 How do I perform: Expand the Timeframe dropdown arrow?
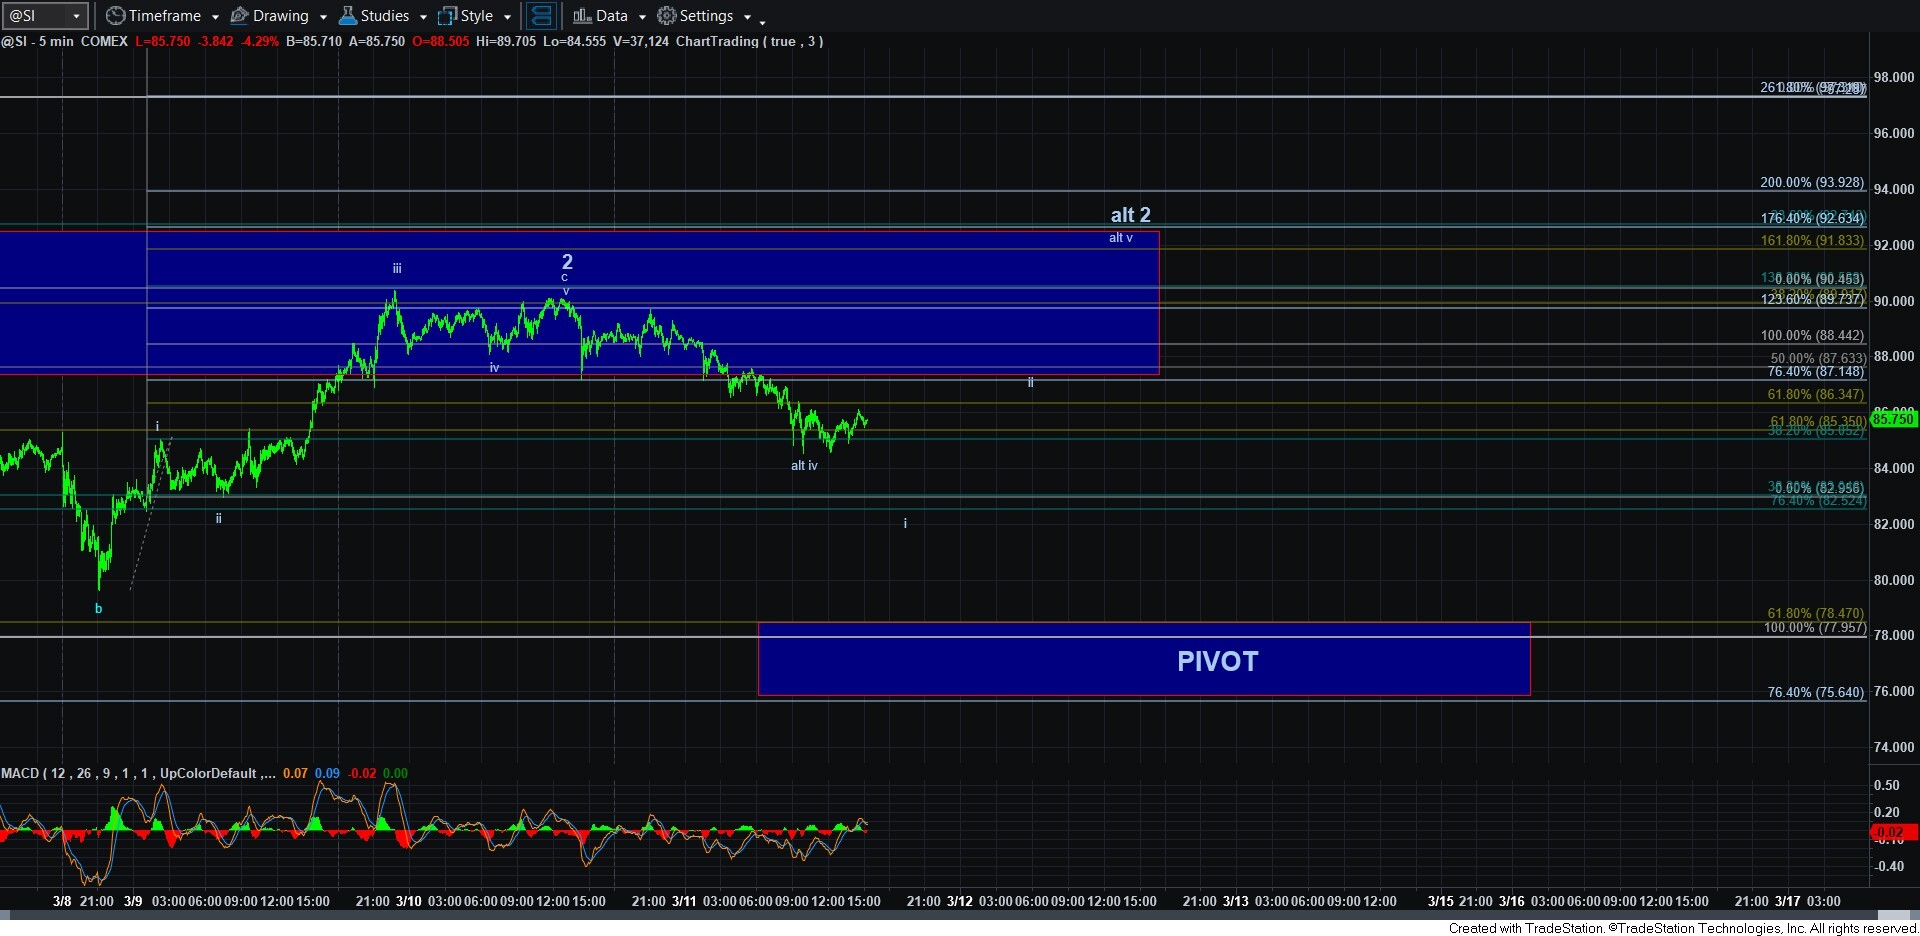click(x=215, y=17)
